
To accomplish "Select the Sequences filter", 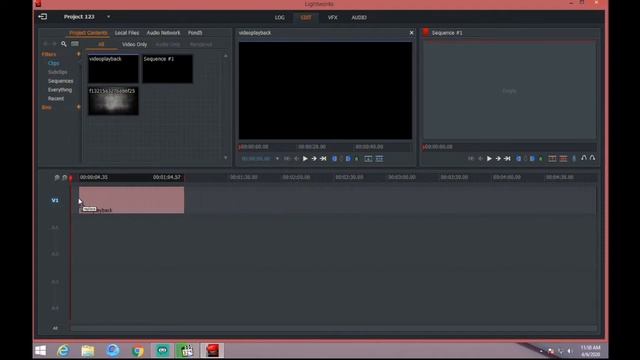I will (x=60, y=81).
